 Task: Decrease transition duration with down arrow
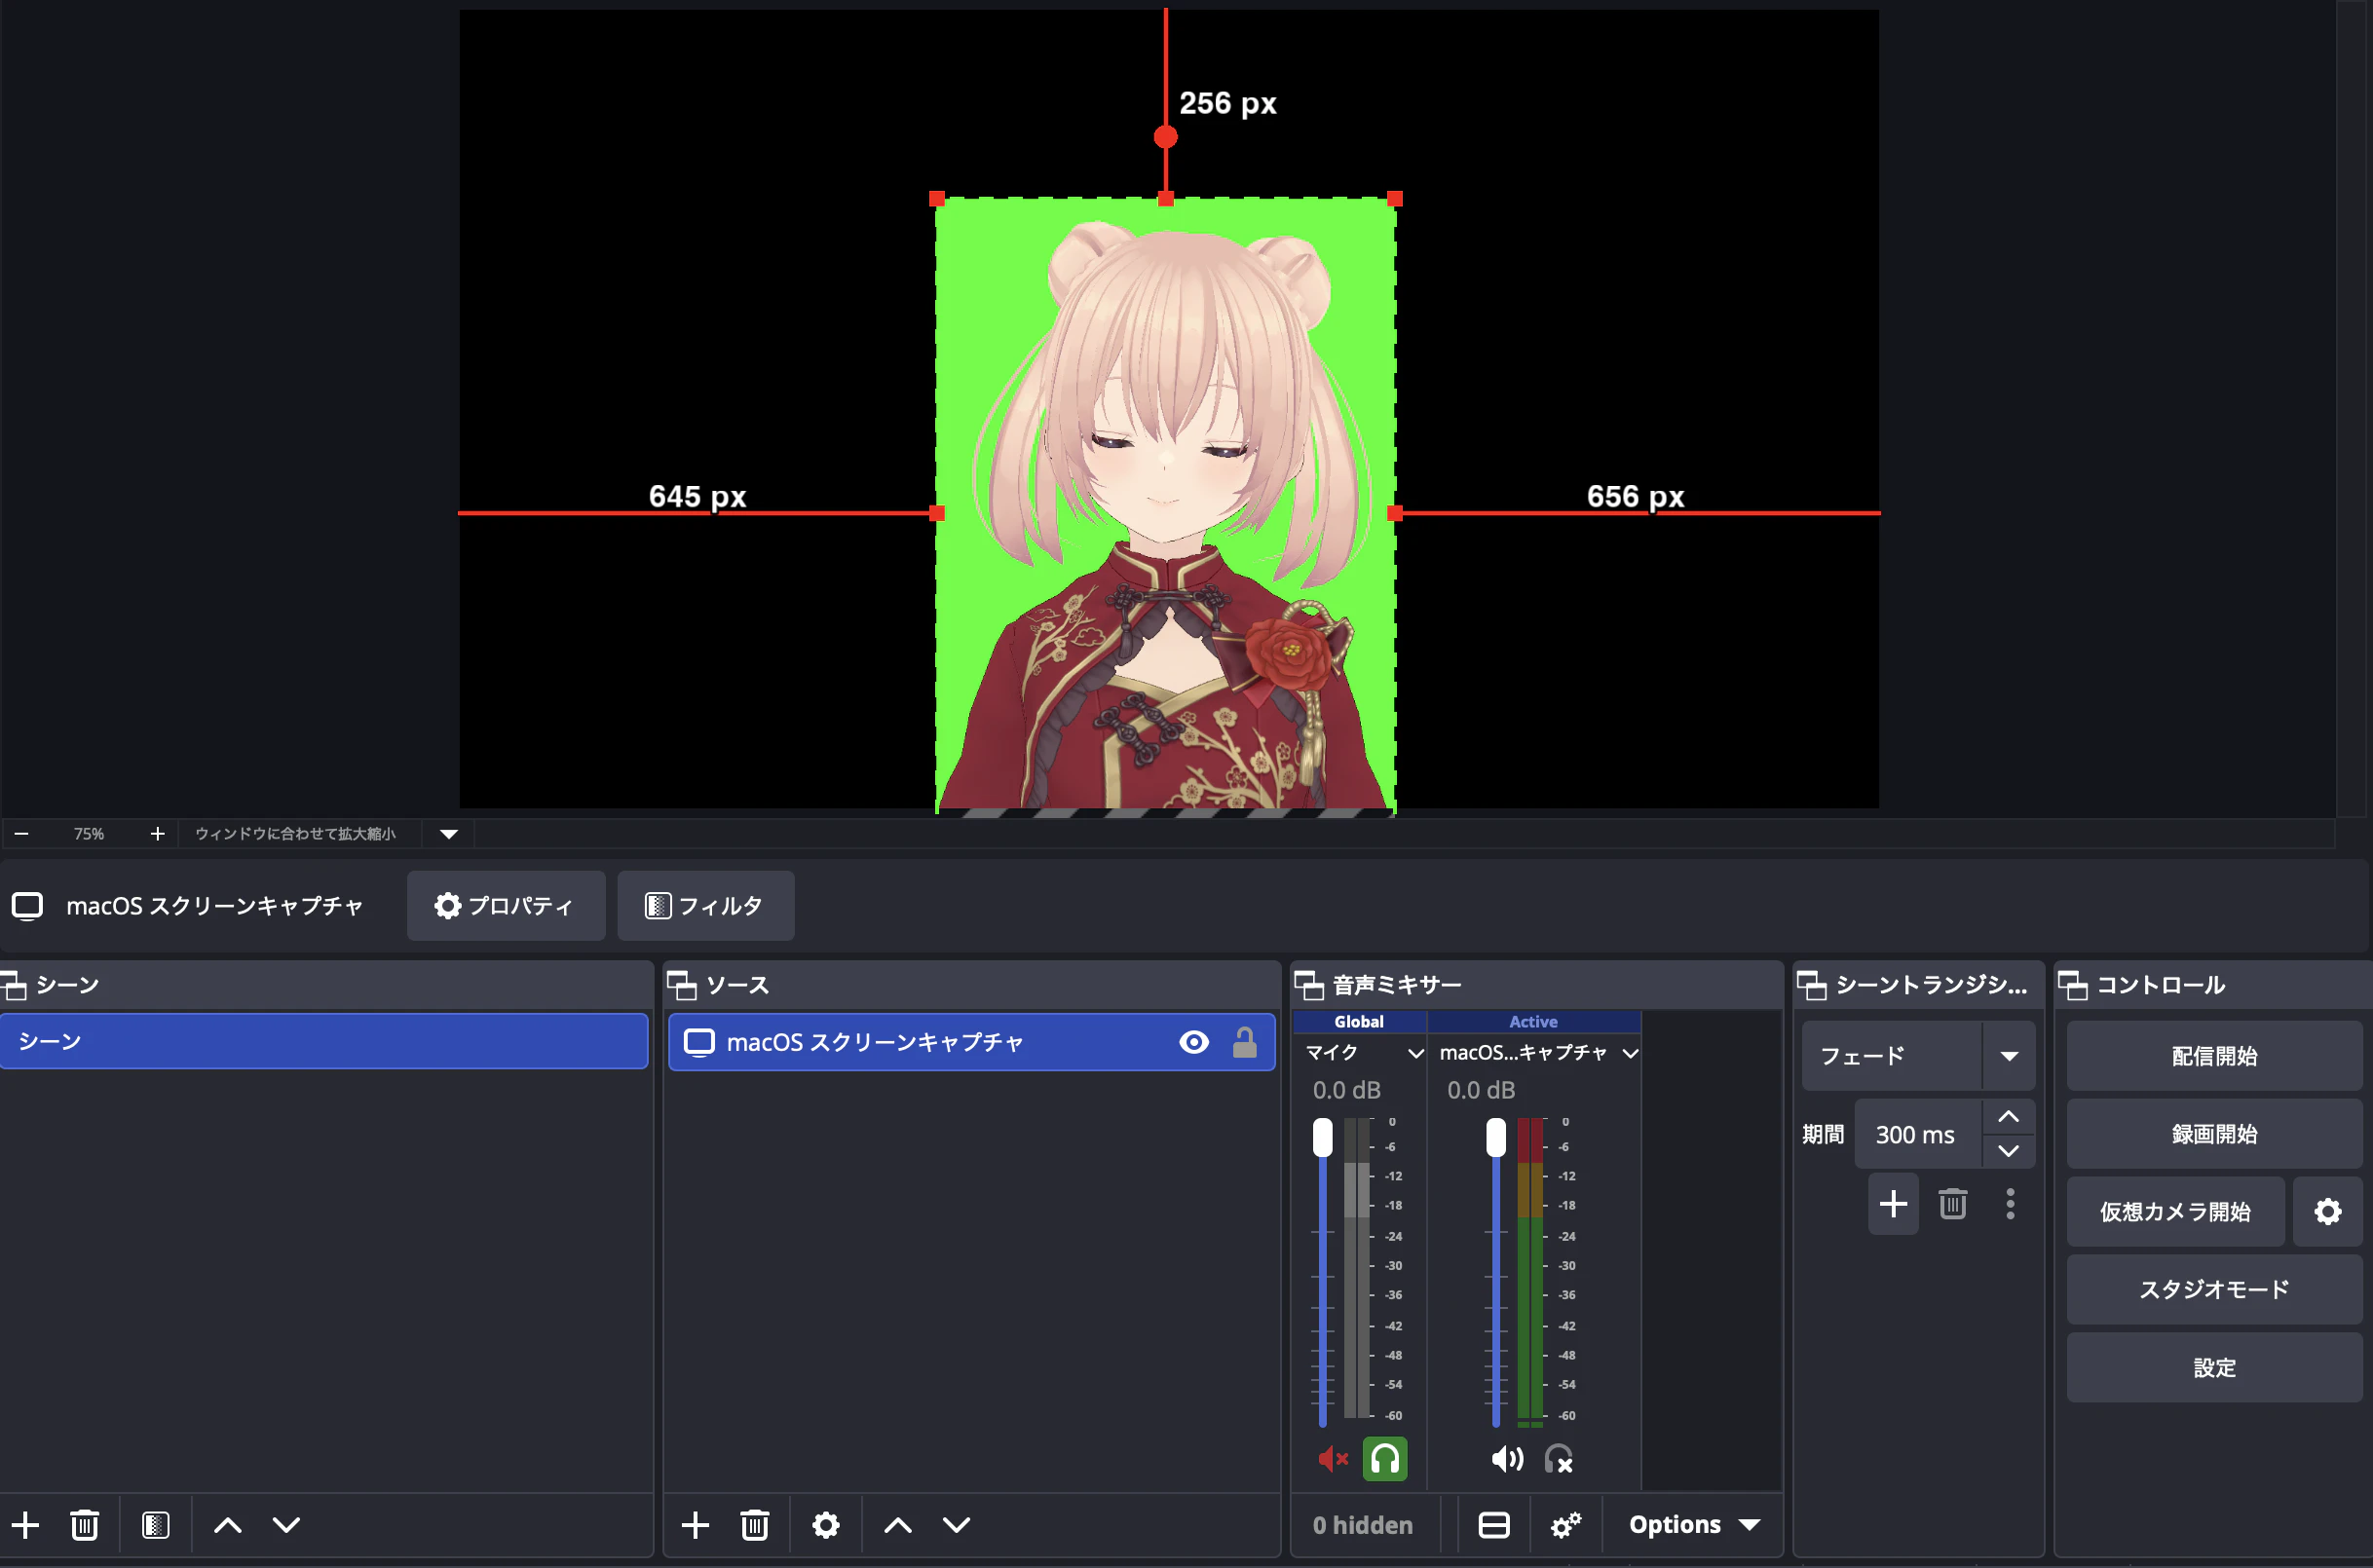pos(2008,1152)
